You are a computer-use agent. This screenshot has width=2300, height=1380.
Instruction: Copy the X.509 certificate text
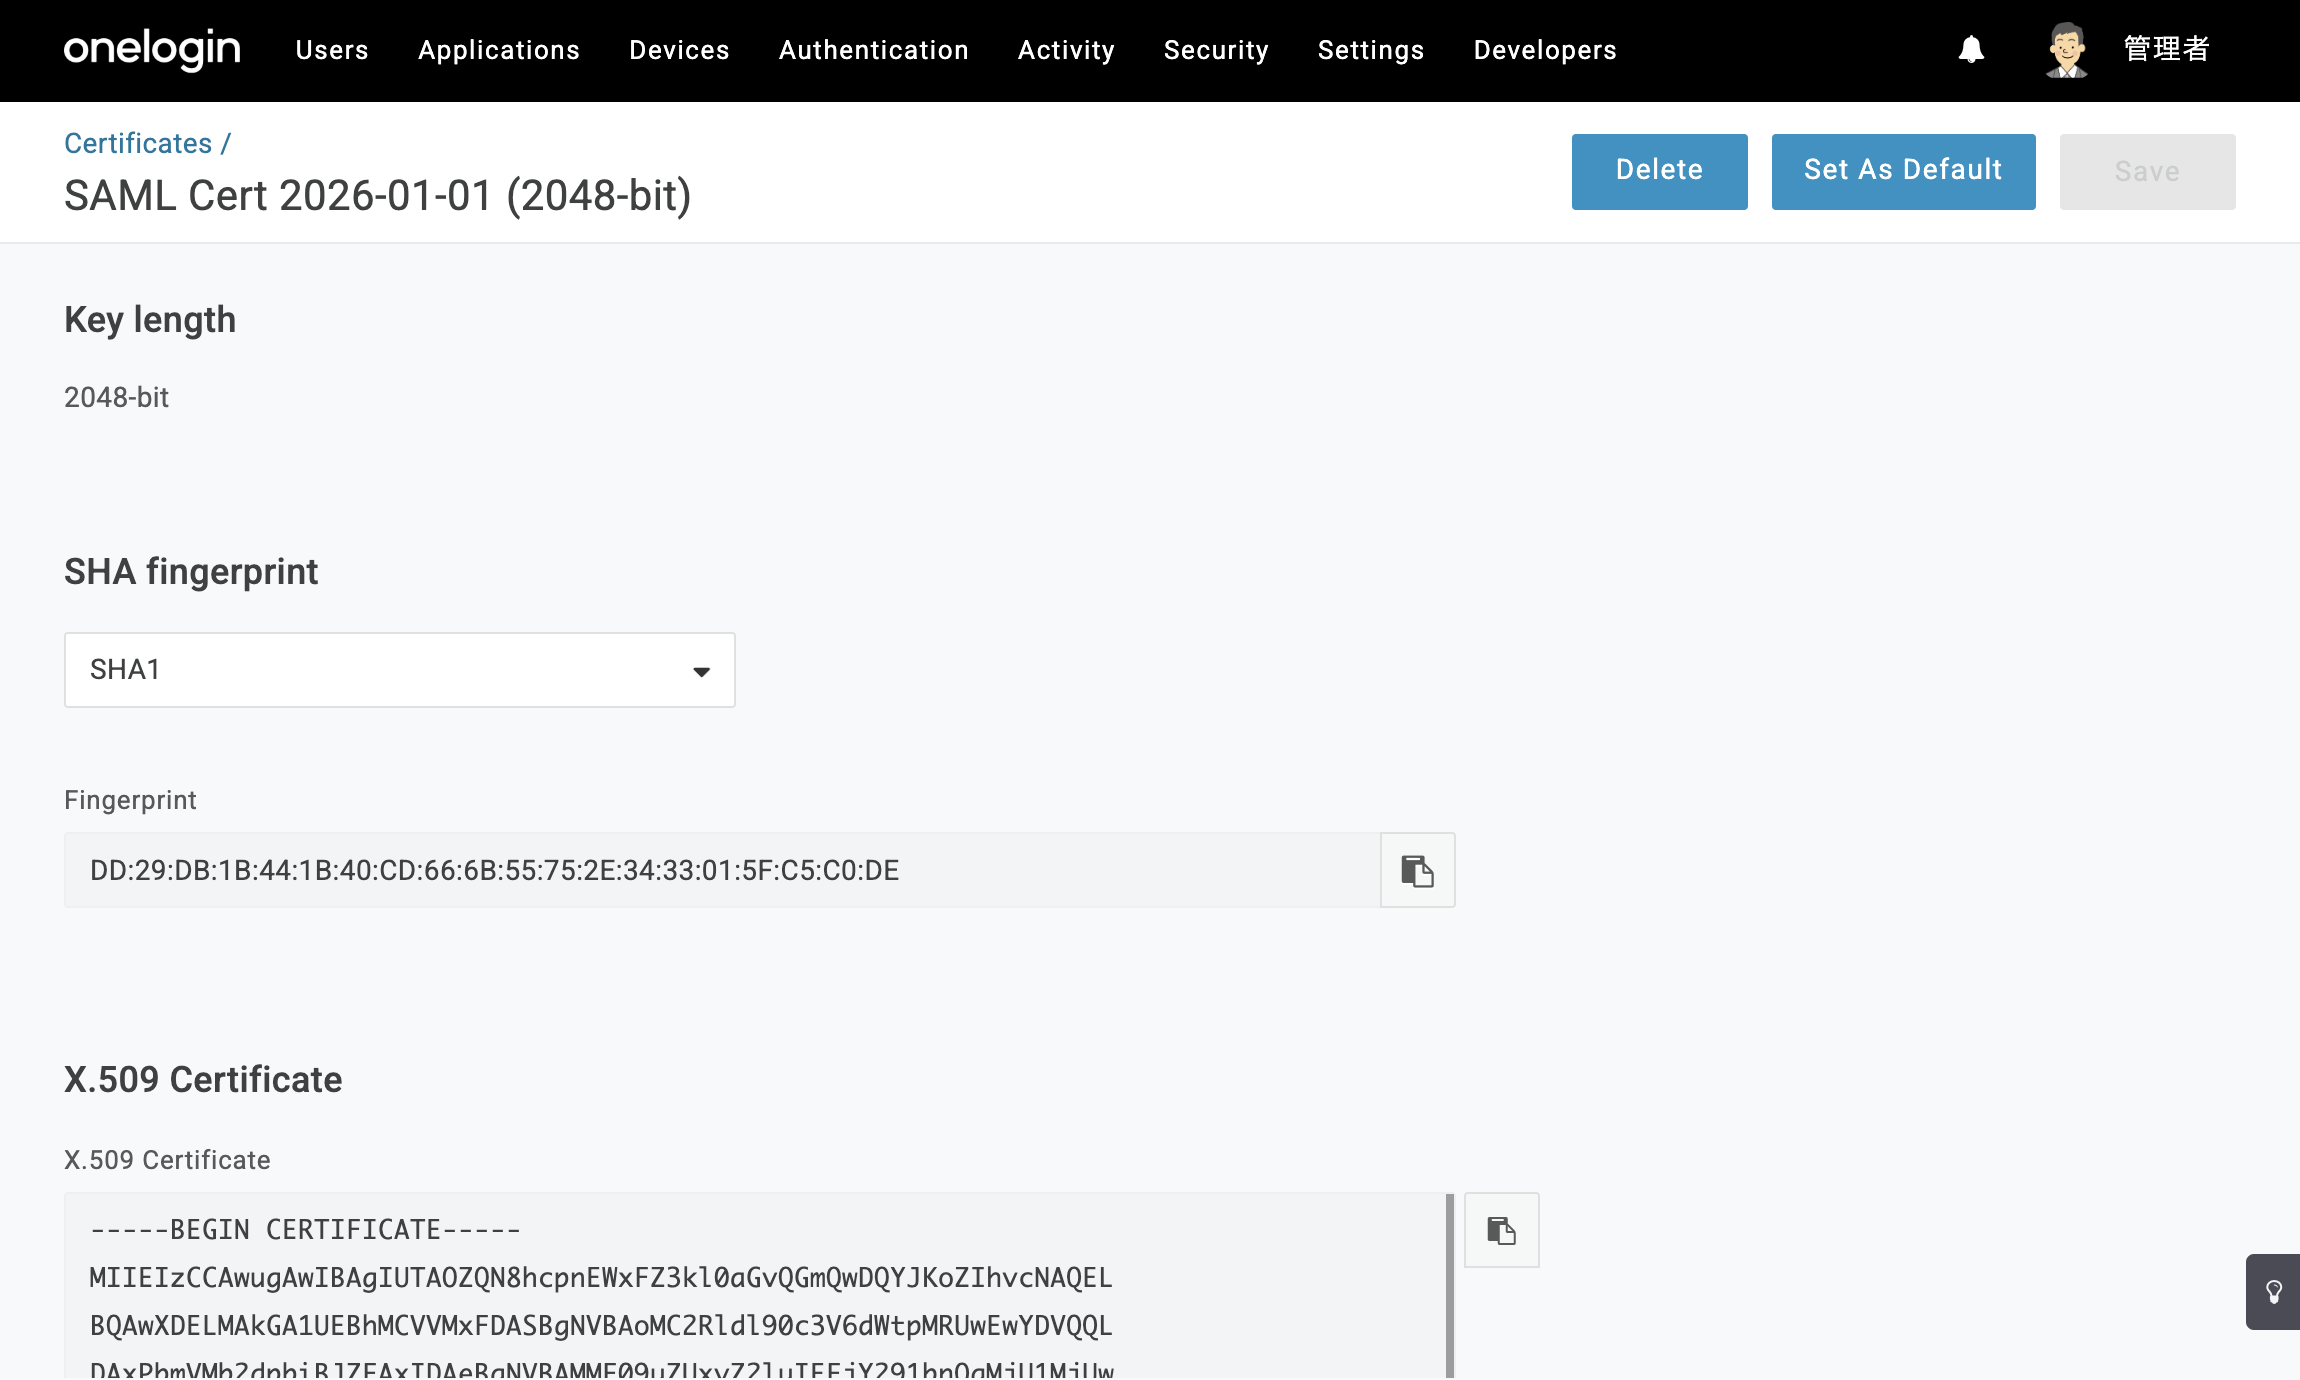click(1501, 1230)
